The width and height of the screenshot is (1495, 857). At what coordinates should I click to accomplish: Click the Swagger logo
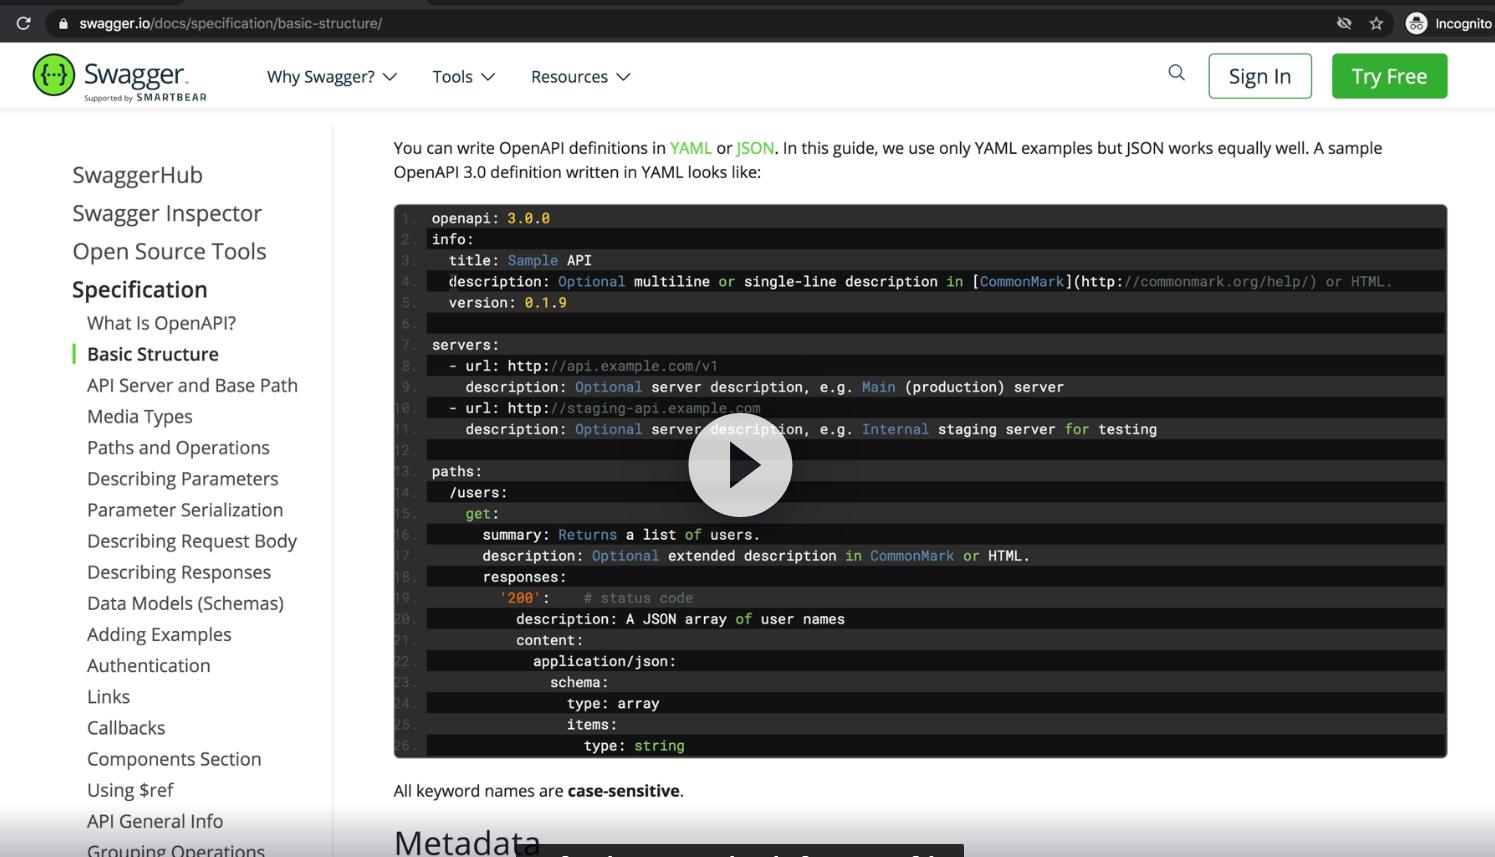click(x=120, y=77)
